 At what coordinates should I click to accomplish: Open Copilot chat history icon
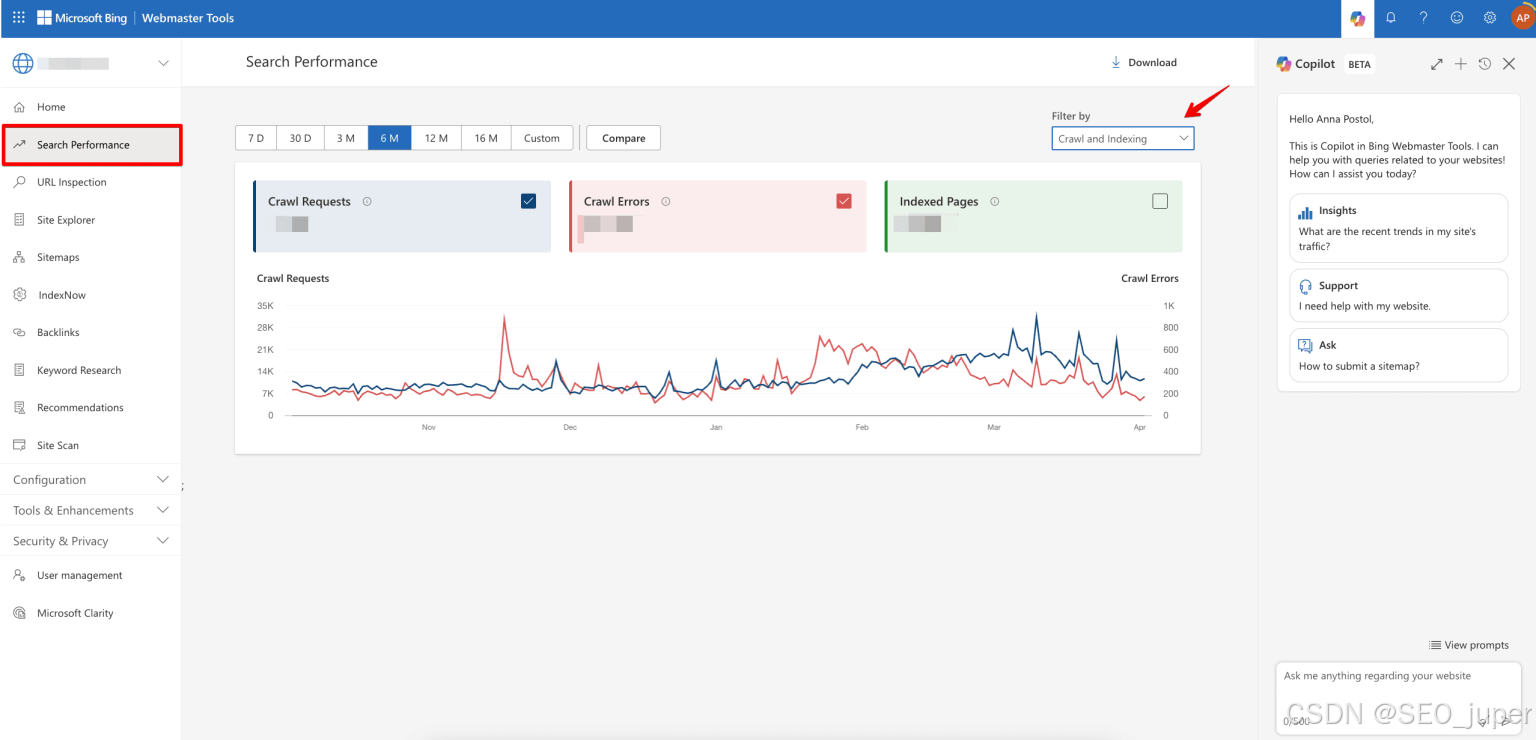click(x=1485, y=64)
